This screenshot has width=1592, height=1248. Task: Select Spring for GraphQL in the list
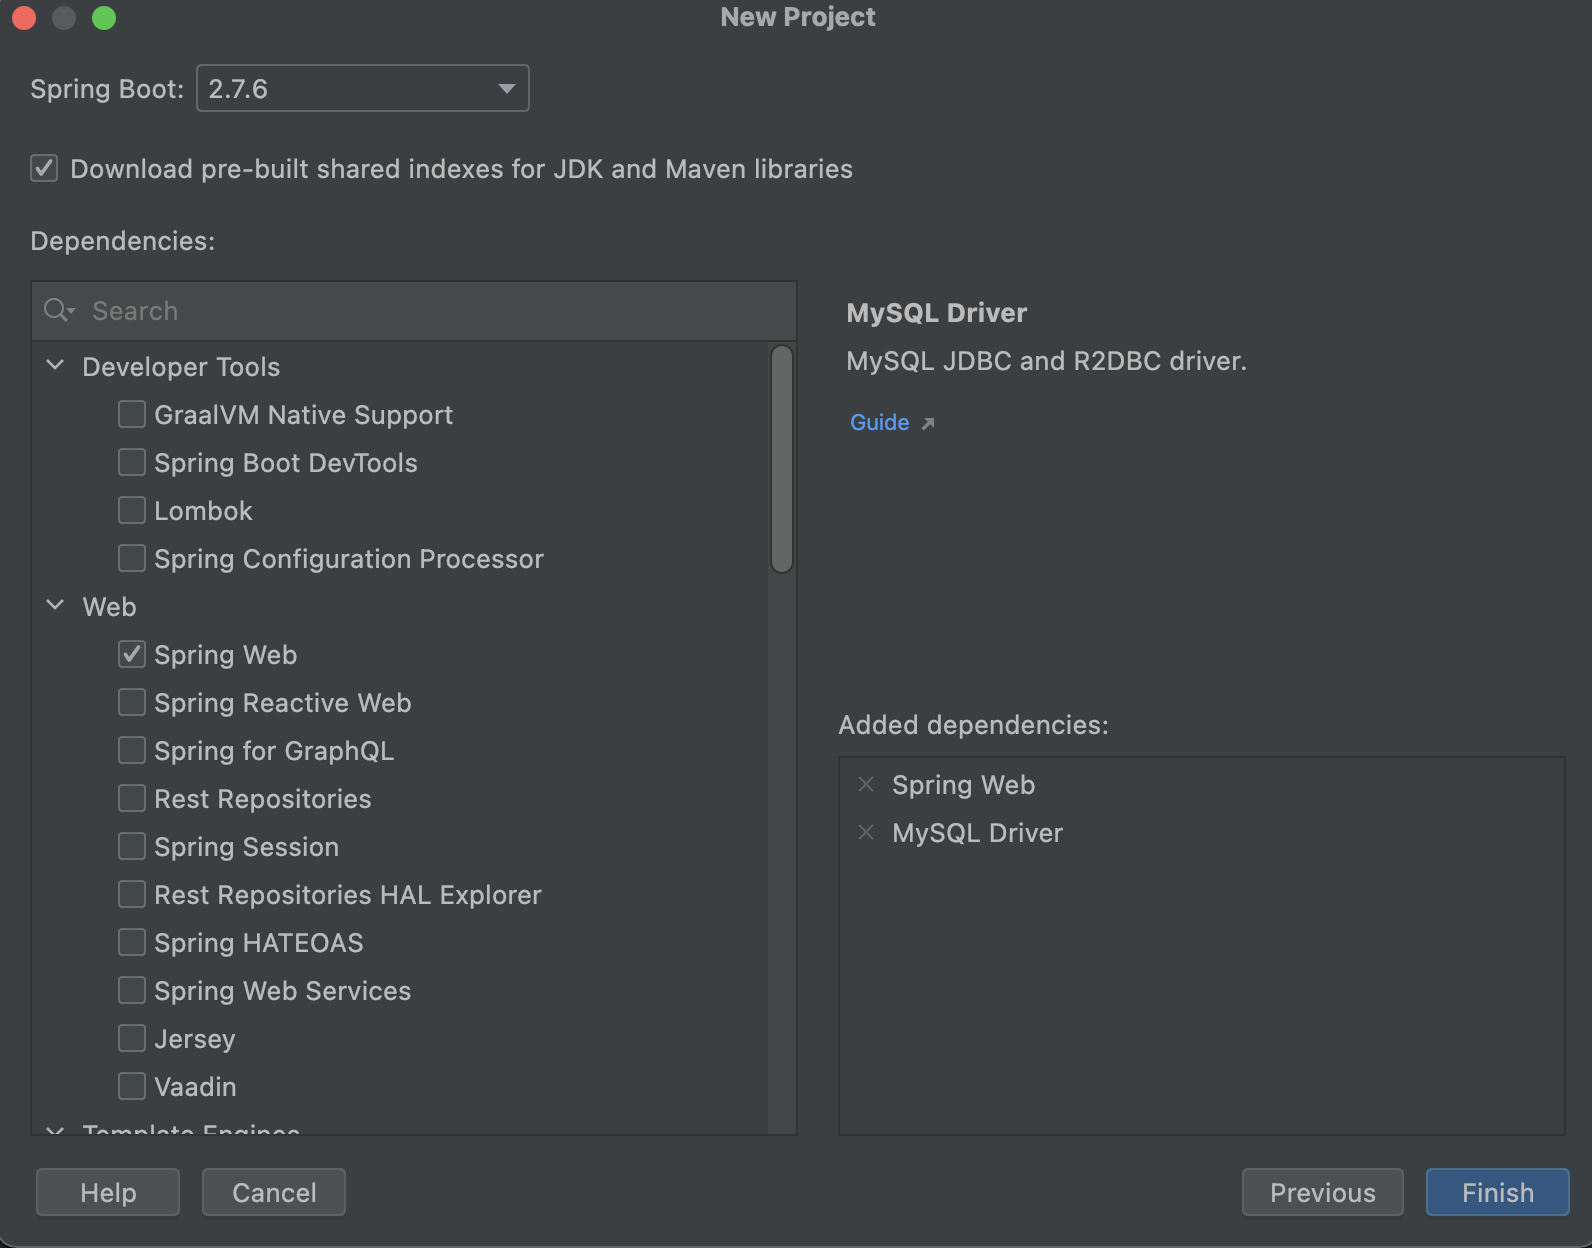point(273,751)
